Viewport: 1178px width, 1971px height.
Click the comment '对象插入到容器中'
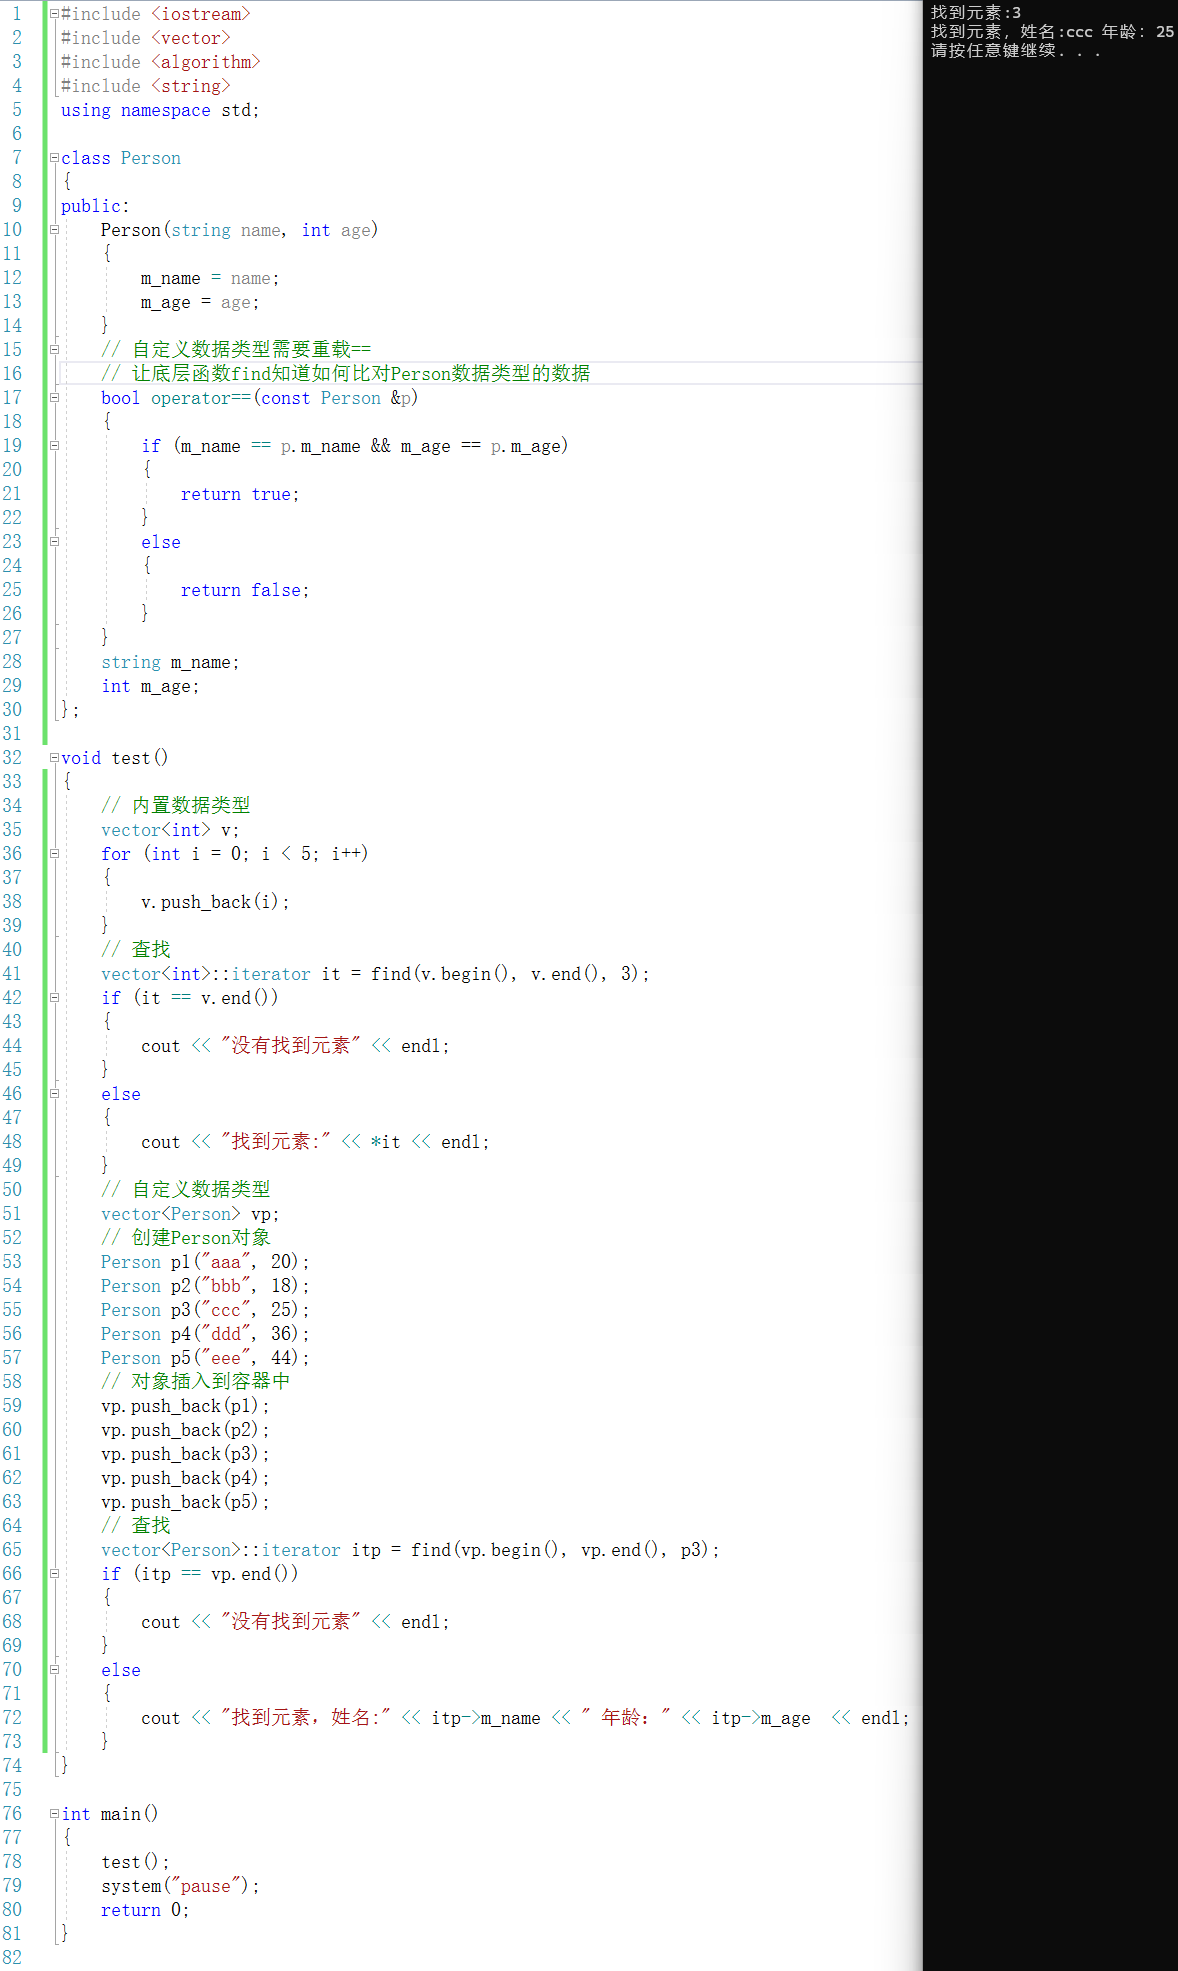click(196, 1381)
